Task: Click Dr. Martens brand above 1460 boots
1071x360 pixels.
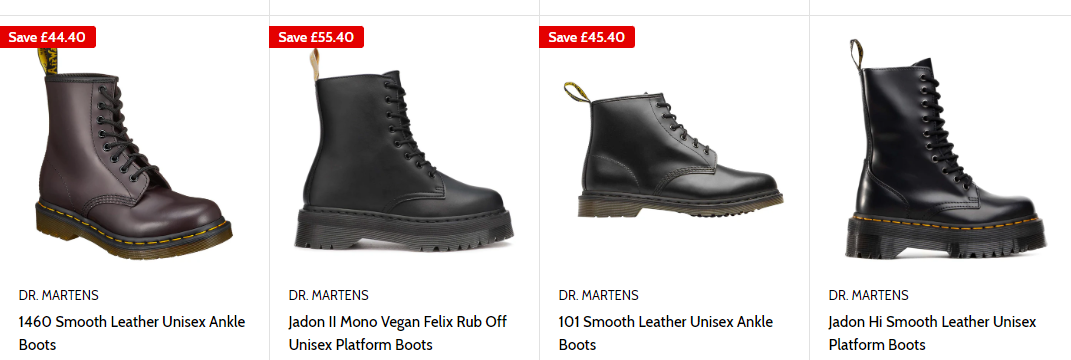Action: [x=59, y=295]
